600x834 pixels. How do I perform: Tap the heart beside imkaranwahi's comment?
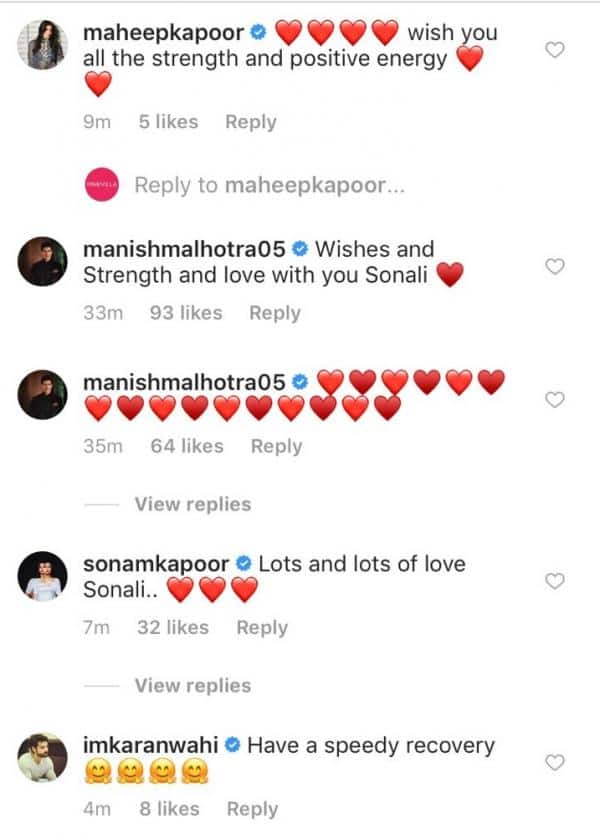point(558,762)
